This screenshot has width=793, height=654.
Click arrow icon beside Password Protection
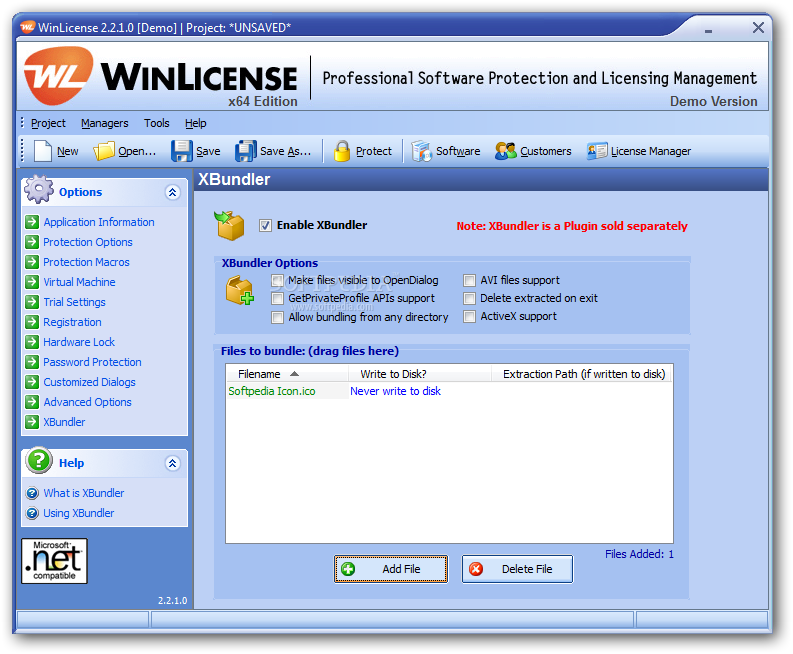pyautogui.click(x=32, y=362)
